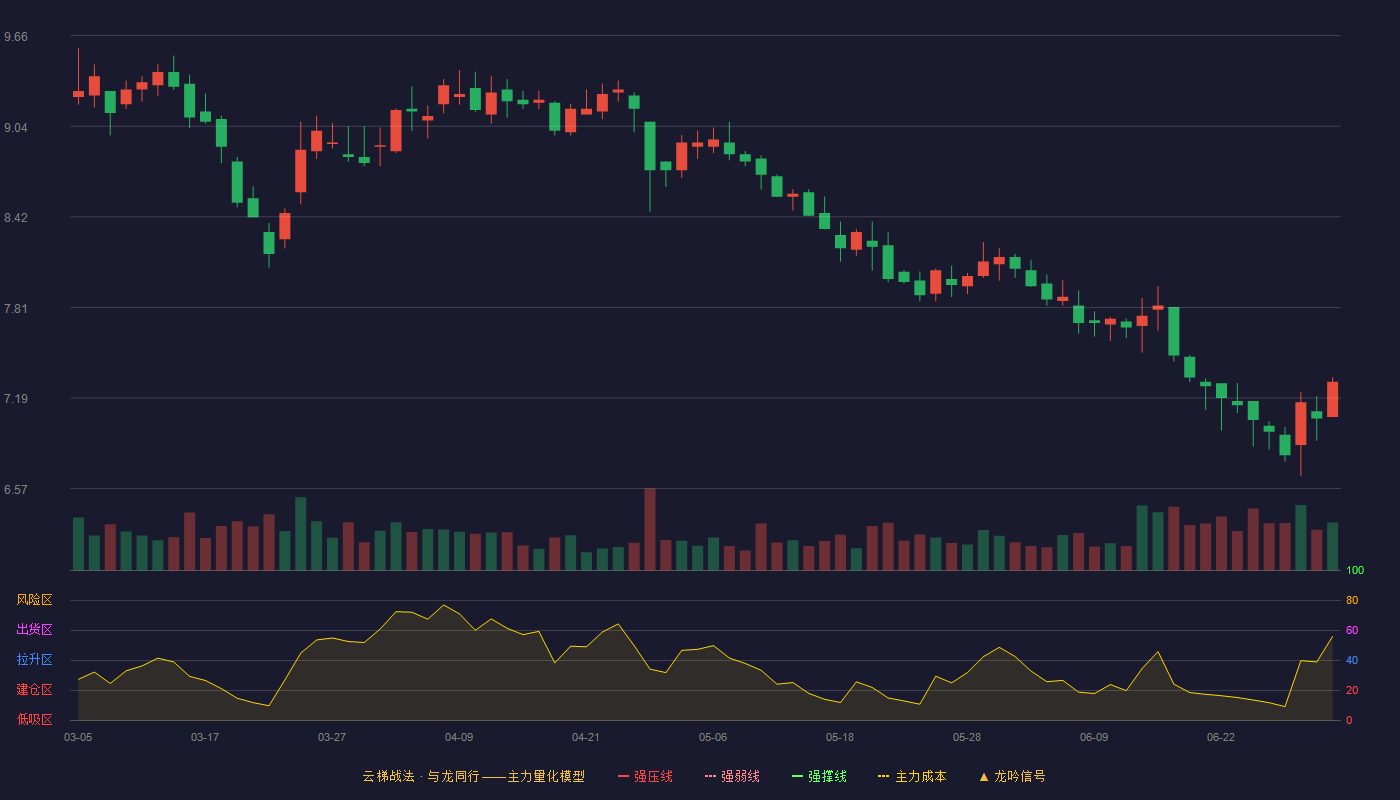Click the 风险区 zone label
Screen dimensions: 1400x800
point(34,600)
